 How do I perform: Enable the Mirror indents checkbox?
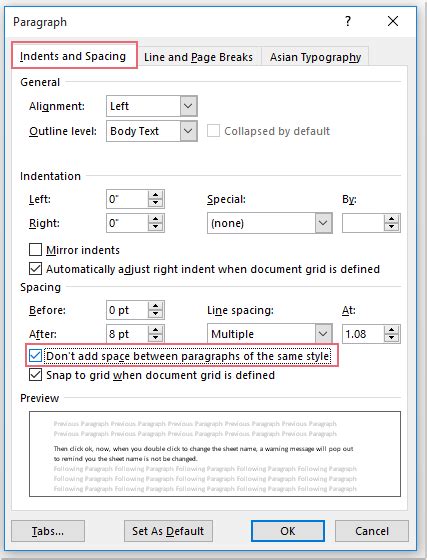tap(35, 250)
